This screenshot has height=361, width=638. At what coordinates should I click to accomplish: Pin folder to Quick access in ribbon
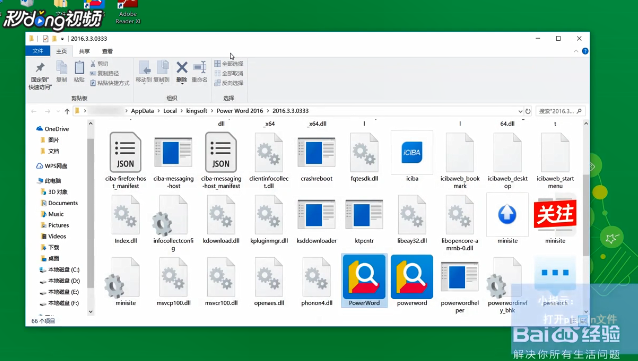[40, 75]
